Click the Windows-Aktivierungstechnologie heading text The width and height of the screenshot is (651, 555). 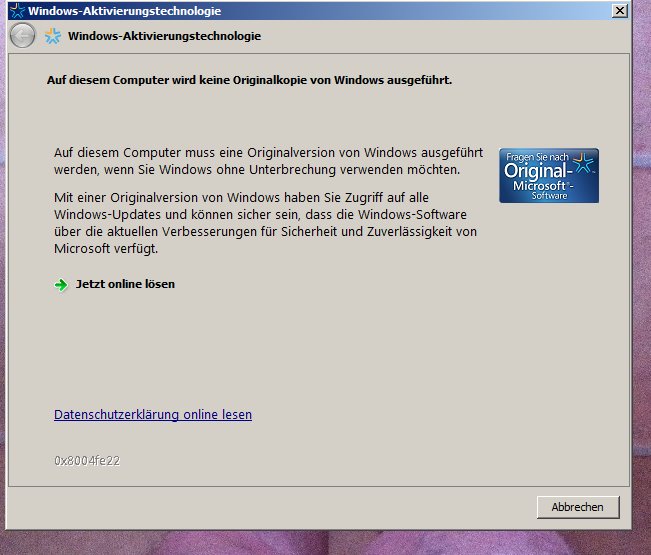point(164,36)
